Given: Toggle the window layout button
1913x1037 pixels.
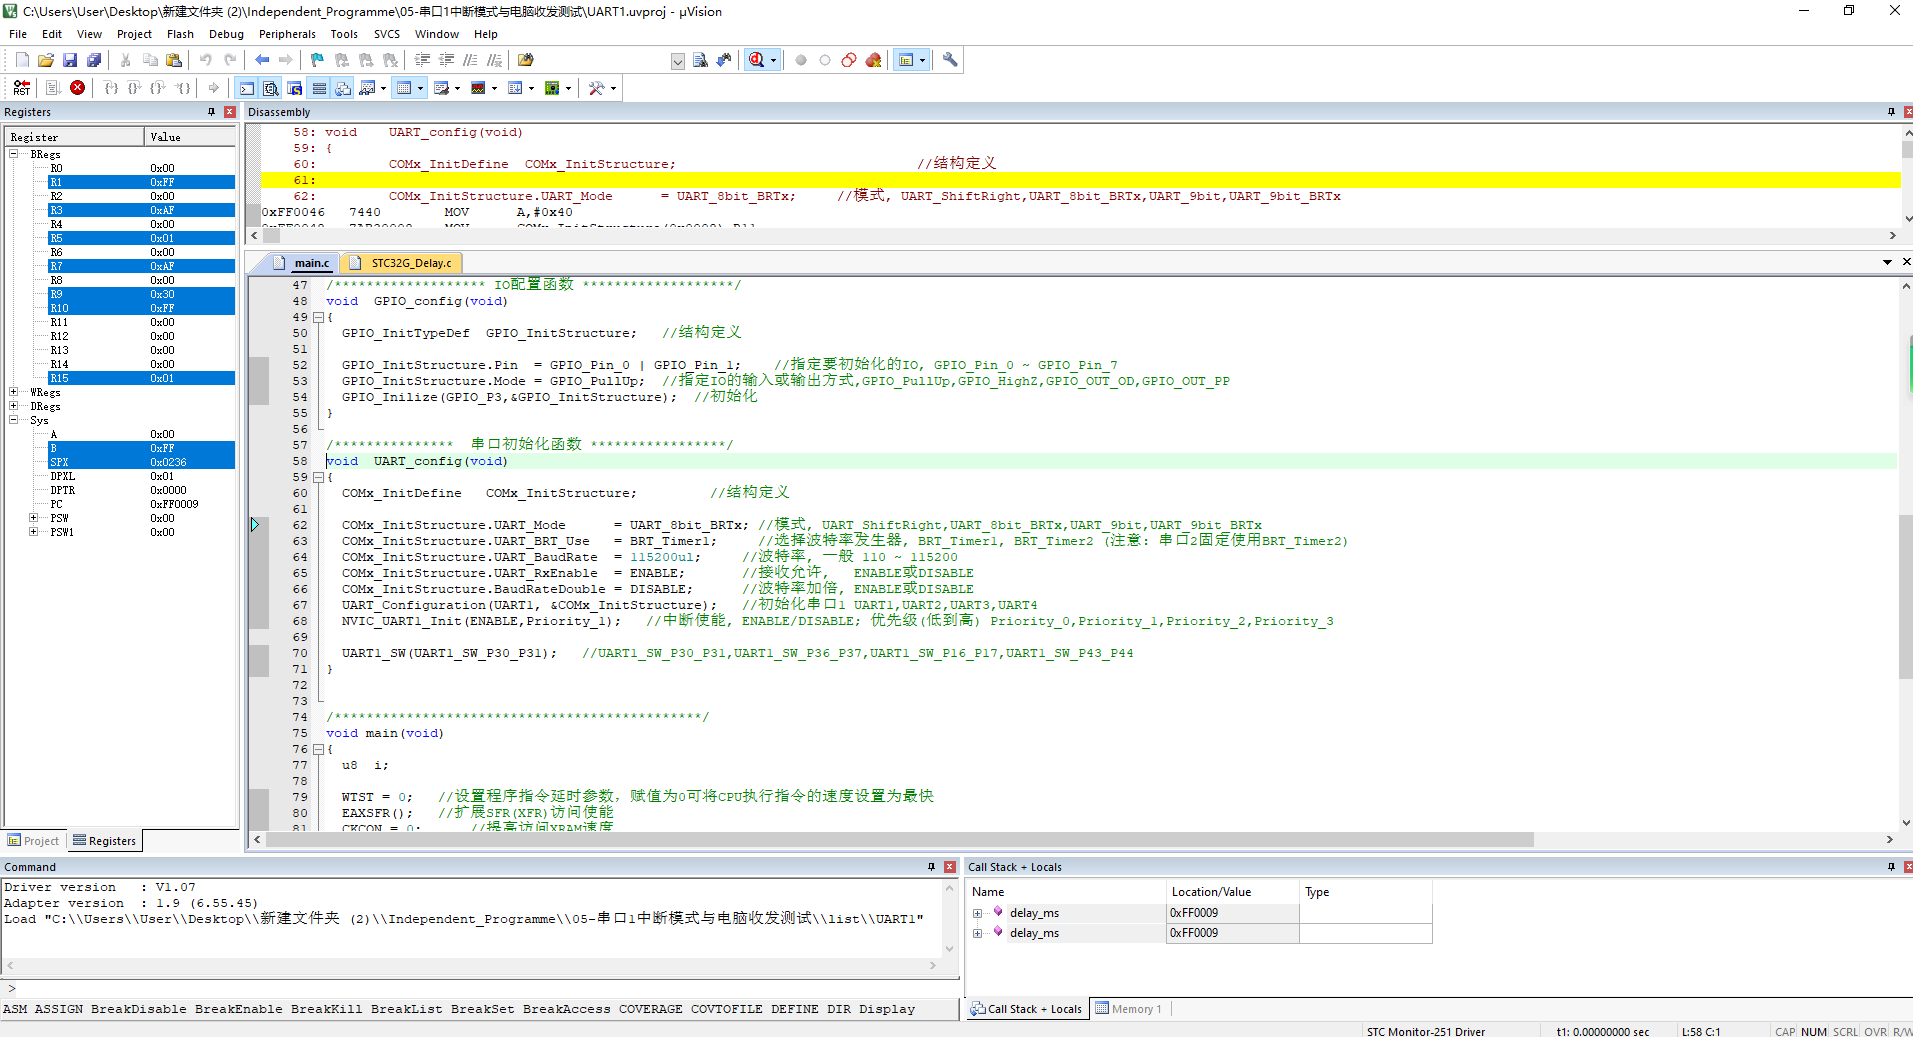Looking at the screenshot, I should pos(906,60).
